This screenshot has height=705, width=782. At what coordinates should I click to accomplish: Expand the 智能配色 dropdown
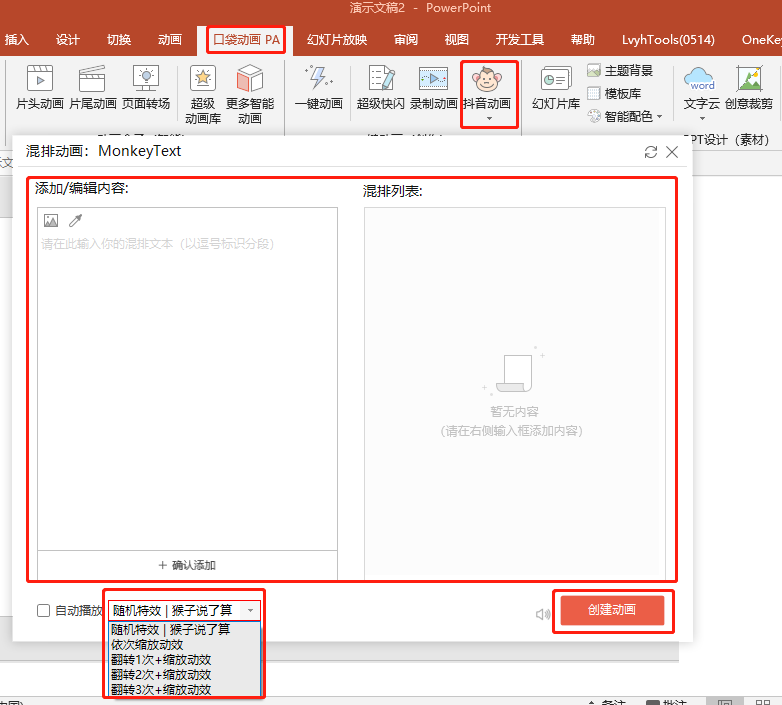point(660,116)
